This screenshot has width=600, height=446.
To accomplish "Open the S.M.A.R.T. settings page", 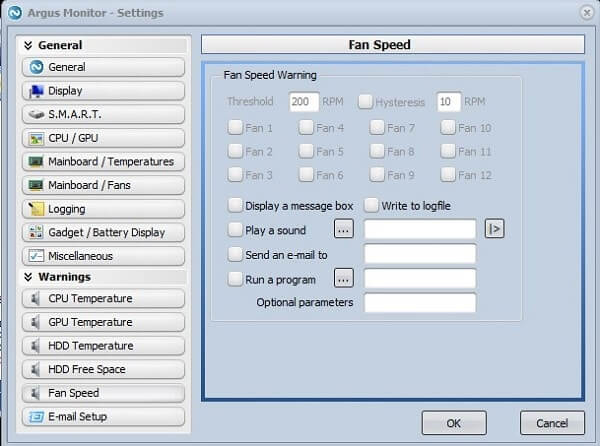I will point(103,114).
